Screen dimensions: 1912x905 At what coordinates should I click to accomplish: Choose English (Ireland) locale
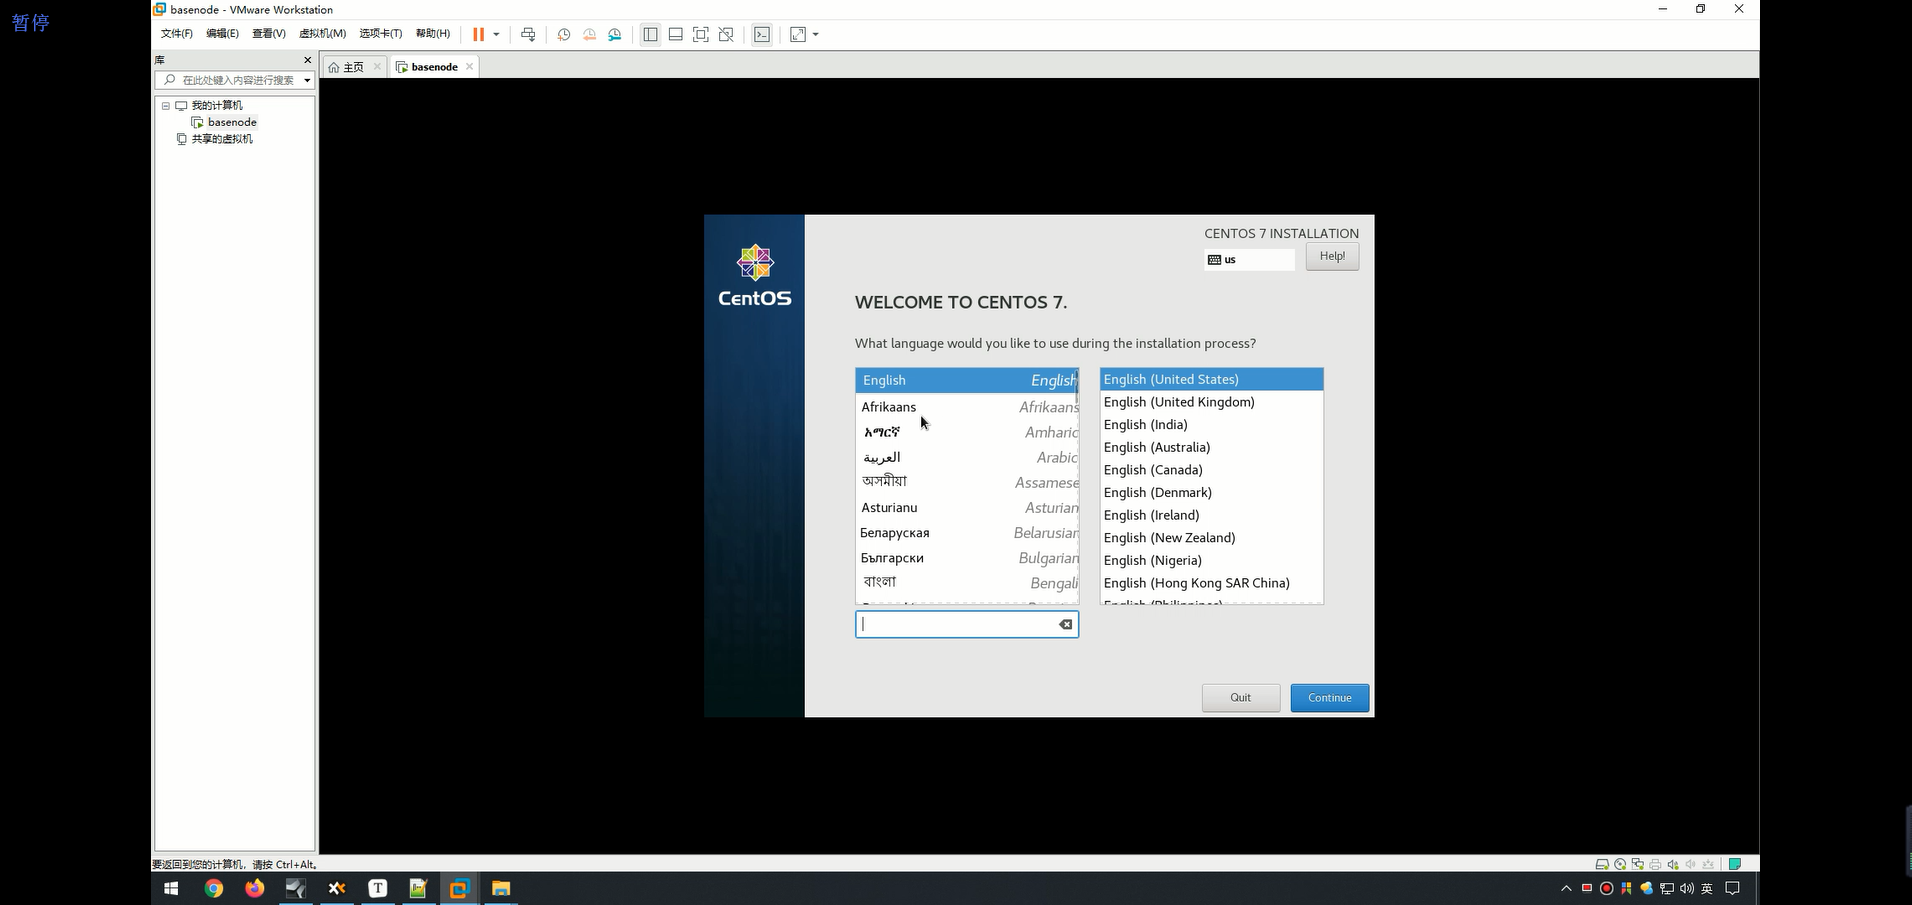click(1211, 515)
